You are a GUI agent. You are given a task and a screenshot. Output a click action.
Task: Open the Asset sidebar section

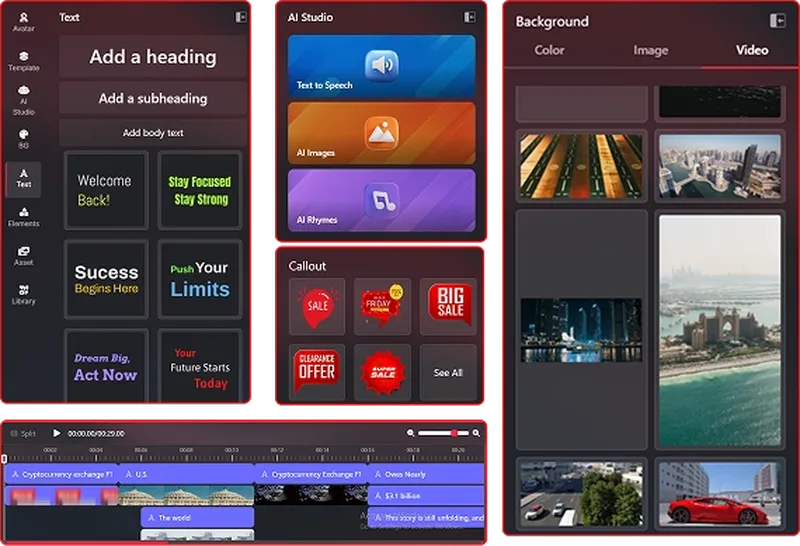[23, 255]
